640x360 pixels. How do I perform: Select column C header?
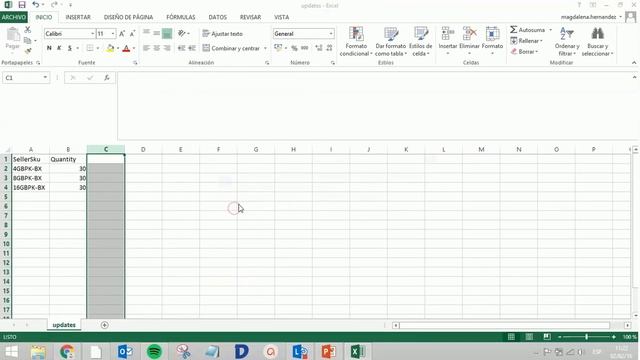point(106,149)
